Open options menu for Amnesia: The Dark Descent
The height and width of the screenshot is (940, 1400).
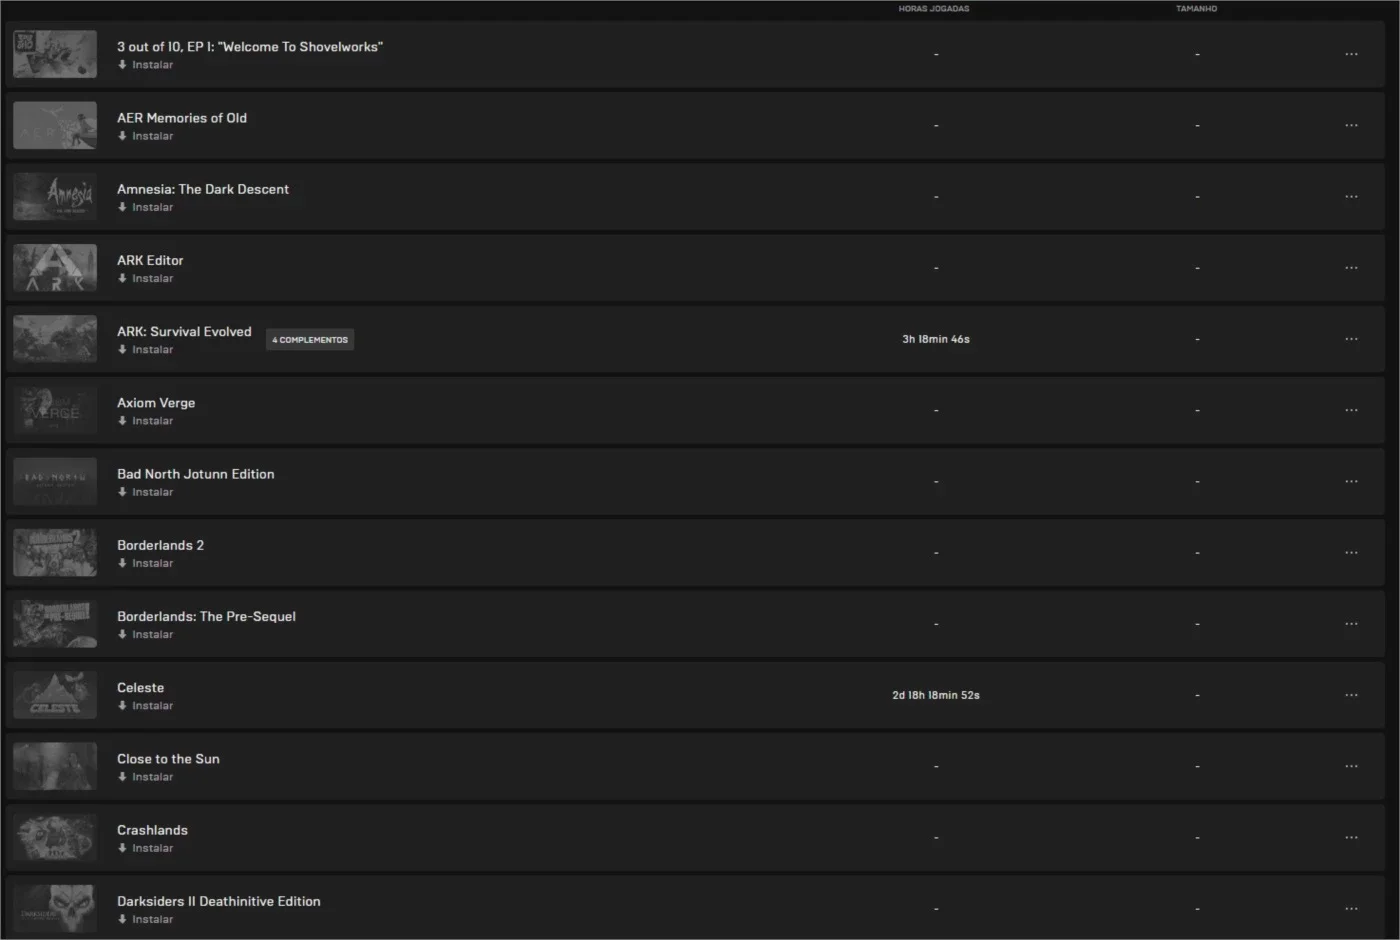tap(1351, 196)
